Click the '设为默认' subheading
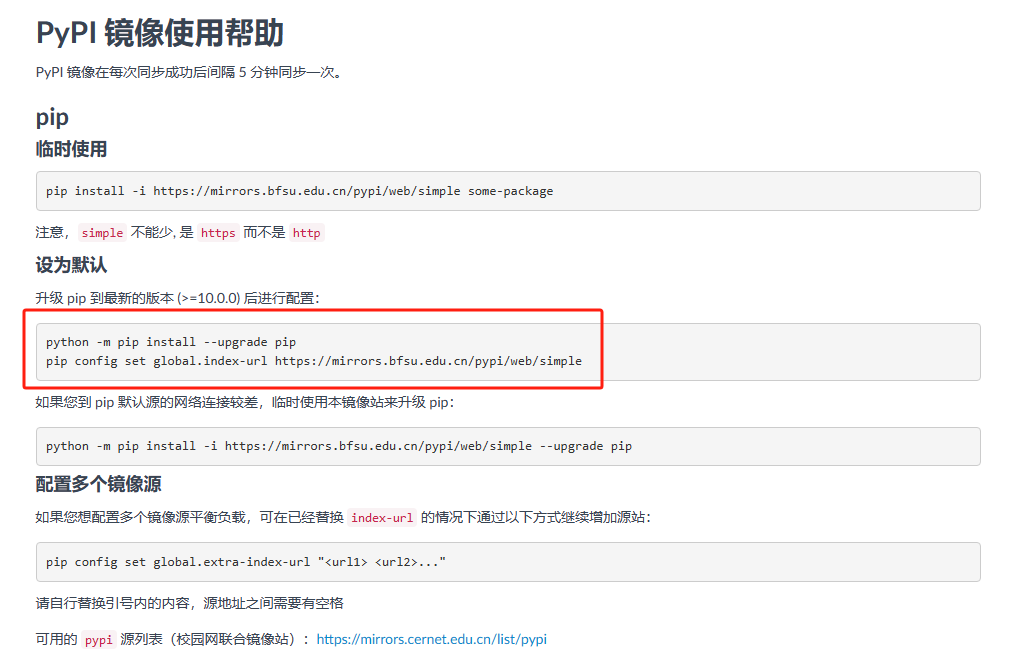The height and width of the screenshot is (667, 1022). point(71,265)
